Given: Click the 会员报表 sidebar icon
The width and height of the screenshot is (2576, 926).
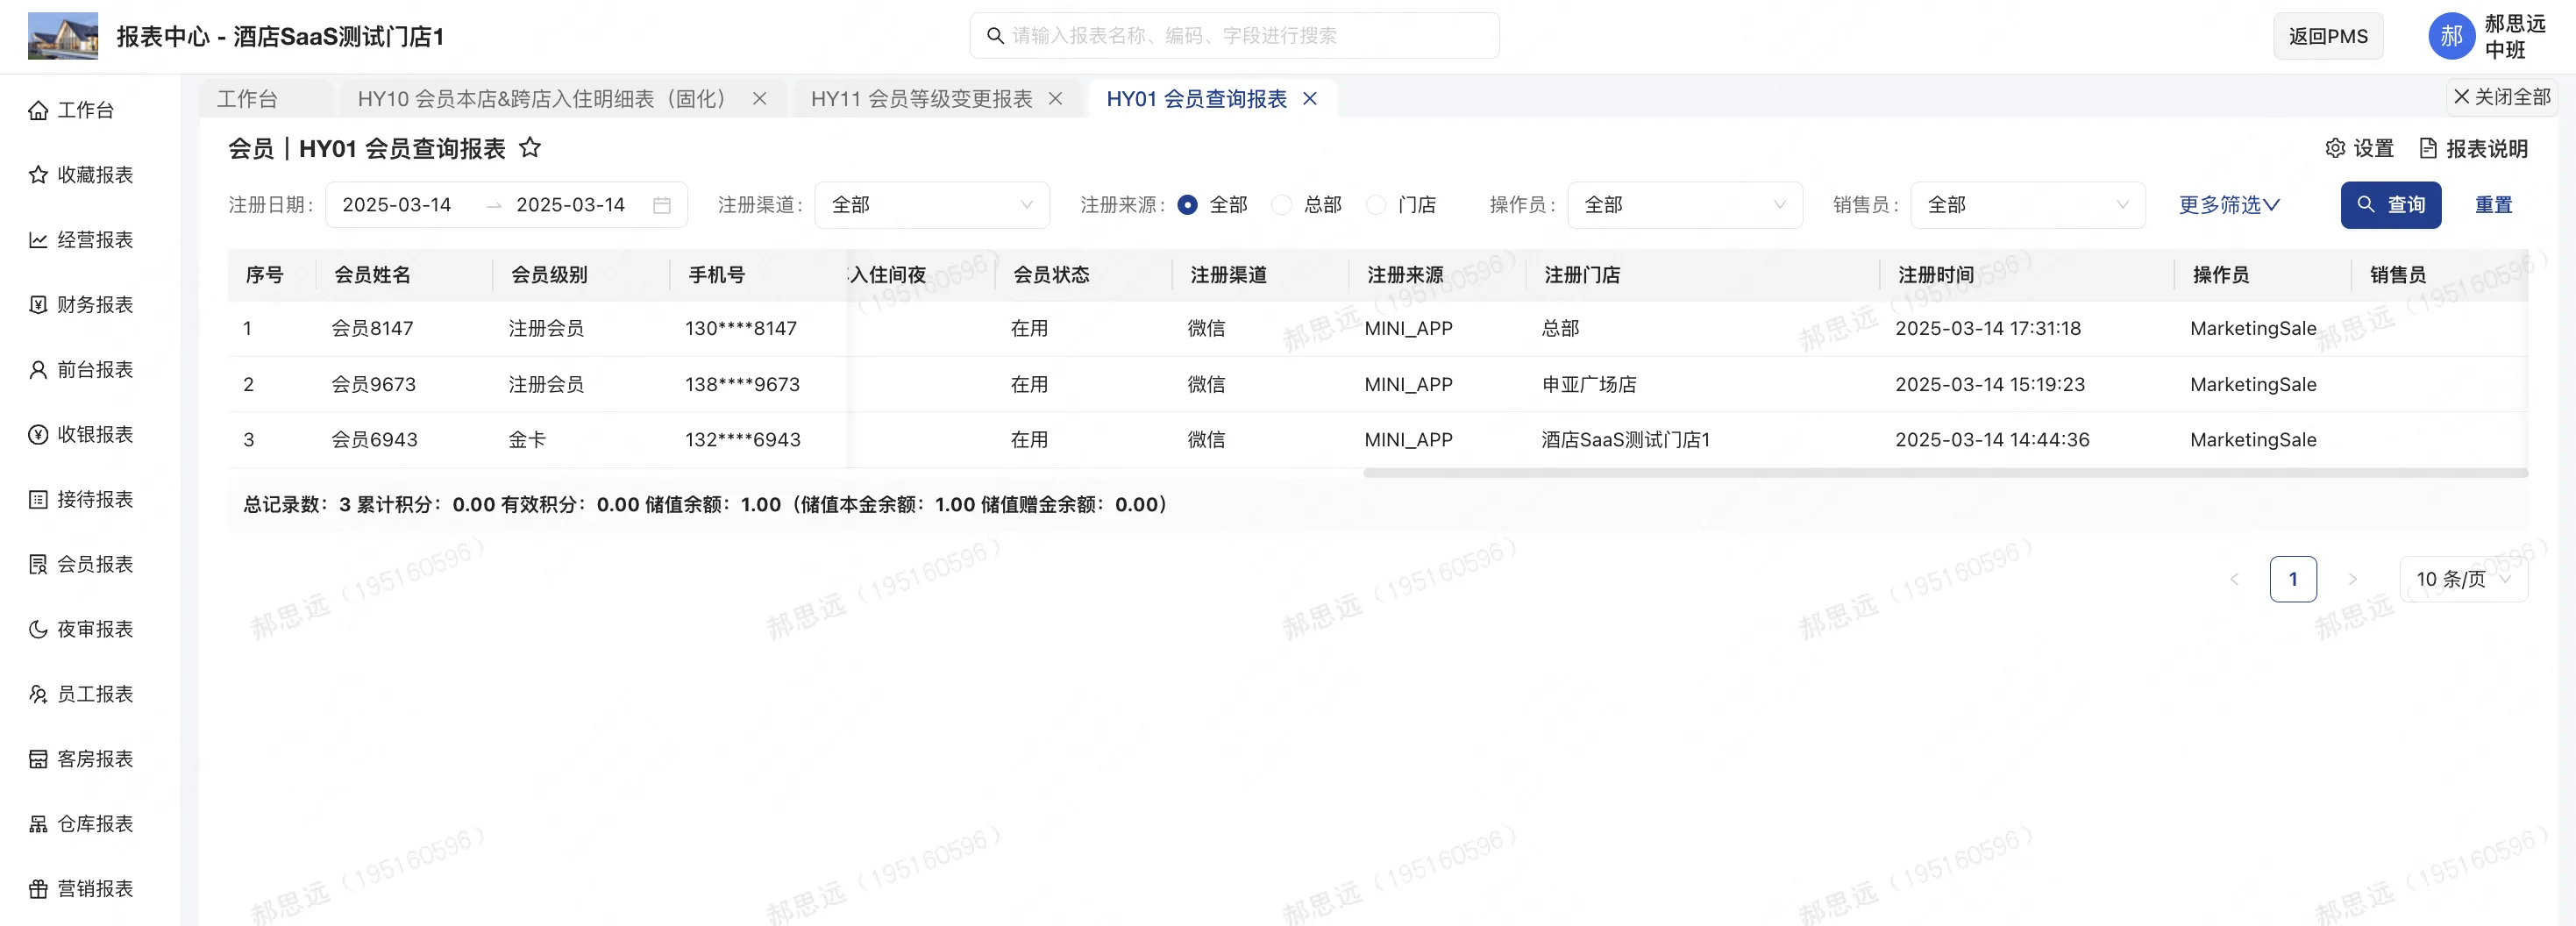Looking at the screenshot, I should (x=38, y=564).
